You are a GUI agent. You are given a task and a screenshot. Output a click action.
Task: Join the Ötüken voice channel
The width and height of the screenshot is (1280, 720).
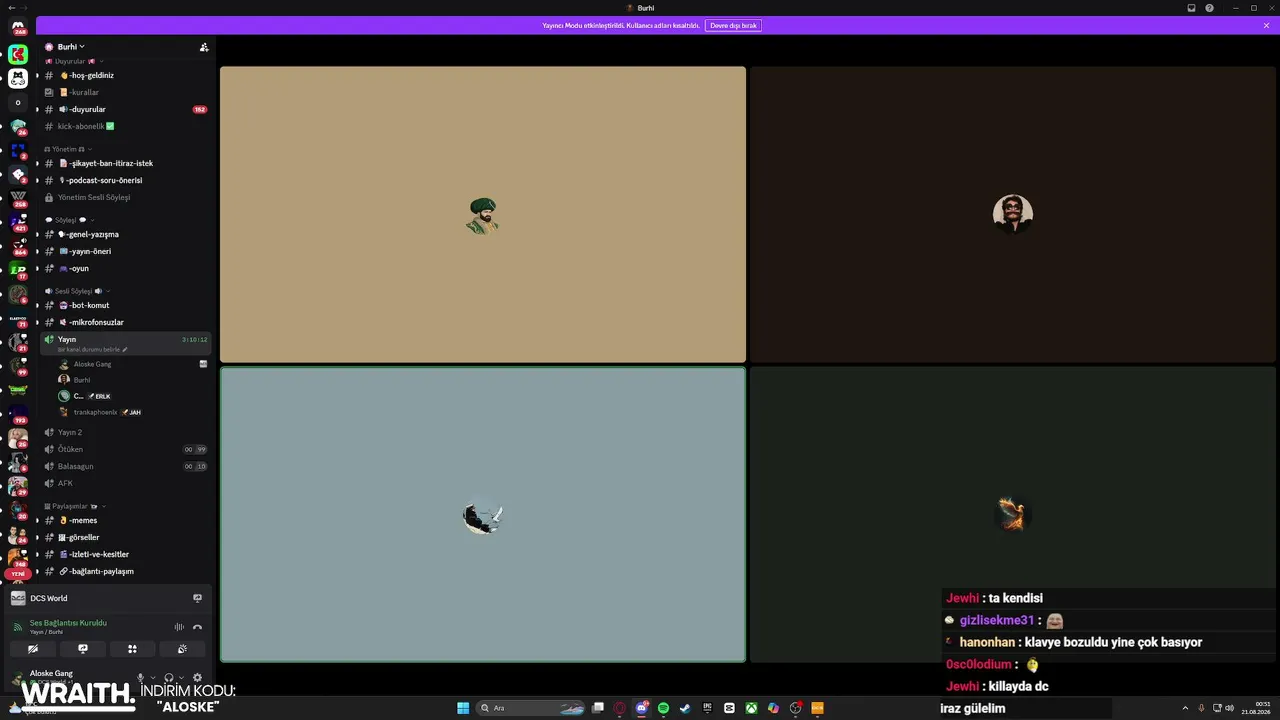point(125,449)
